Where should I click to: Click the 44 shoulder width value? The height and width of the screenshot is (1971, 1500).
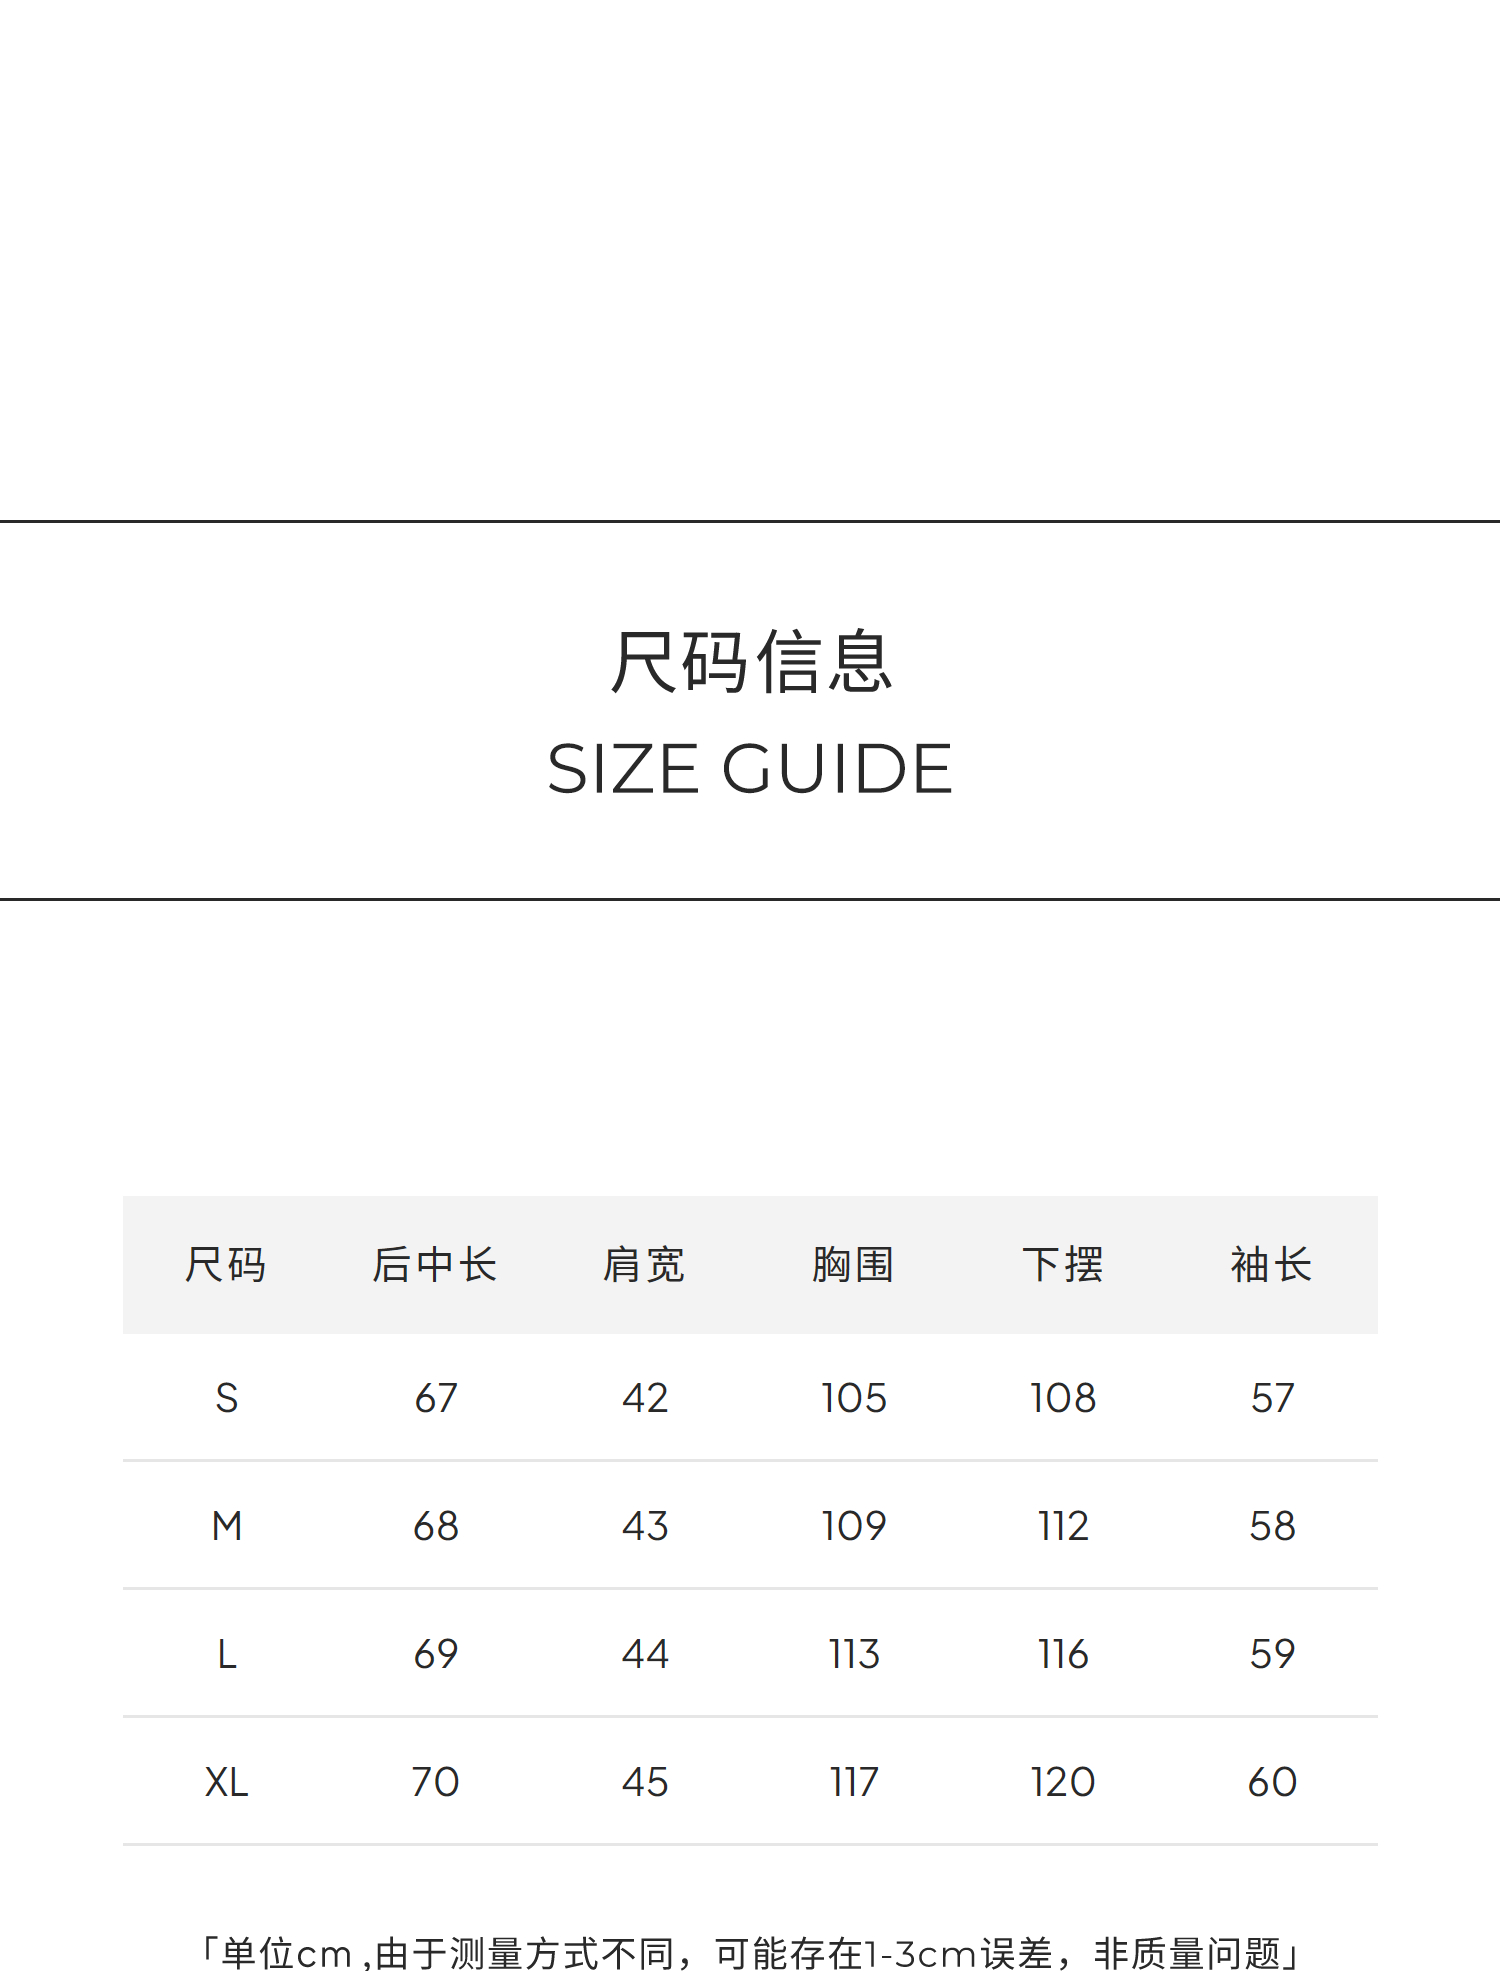pos(644,1654)
